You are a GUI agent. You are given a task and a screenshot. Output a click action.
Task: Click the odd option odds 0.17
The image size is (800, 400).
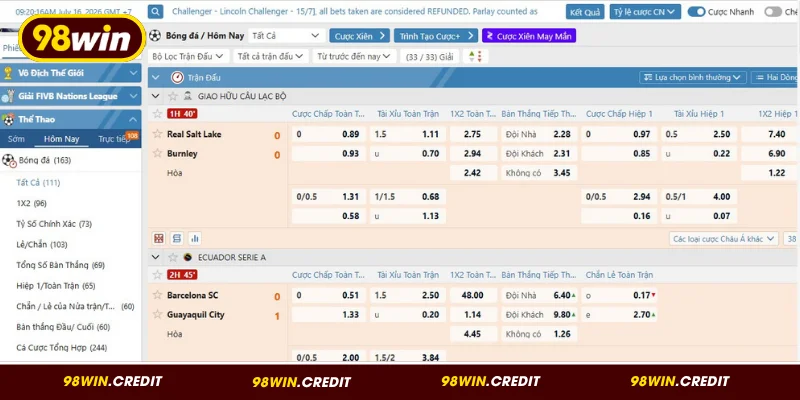coord(619,295)
